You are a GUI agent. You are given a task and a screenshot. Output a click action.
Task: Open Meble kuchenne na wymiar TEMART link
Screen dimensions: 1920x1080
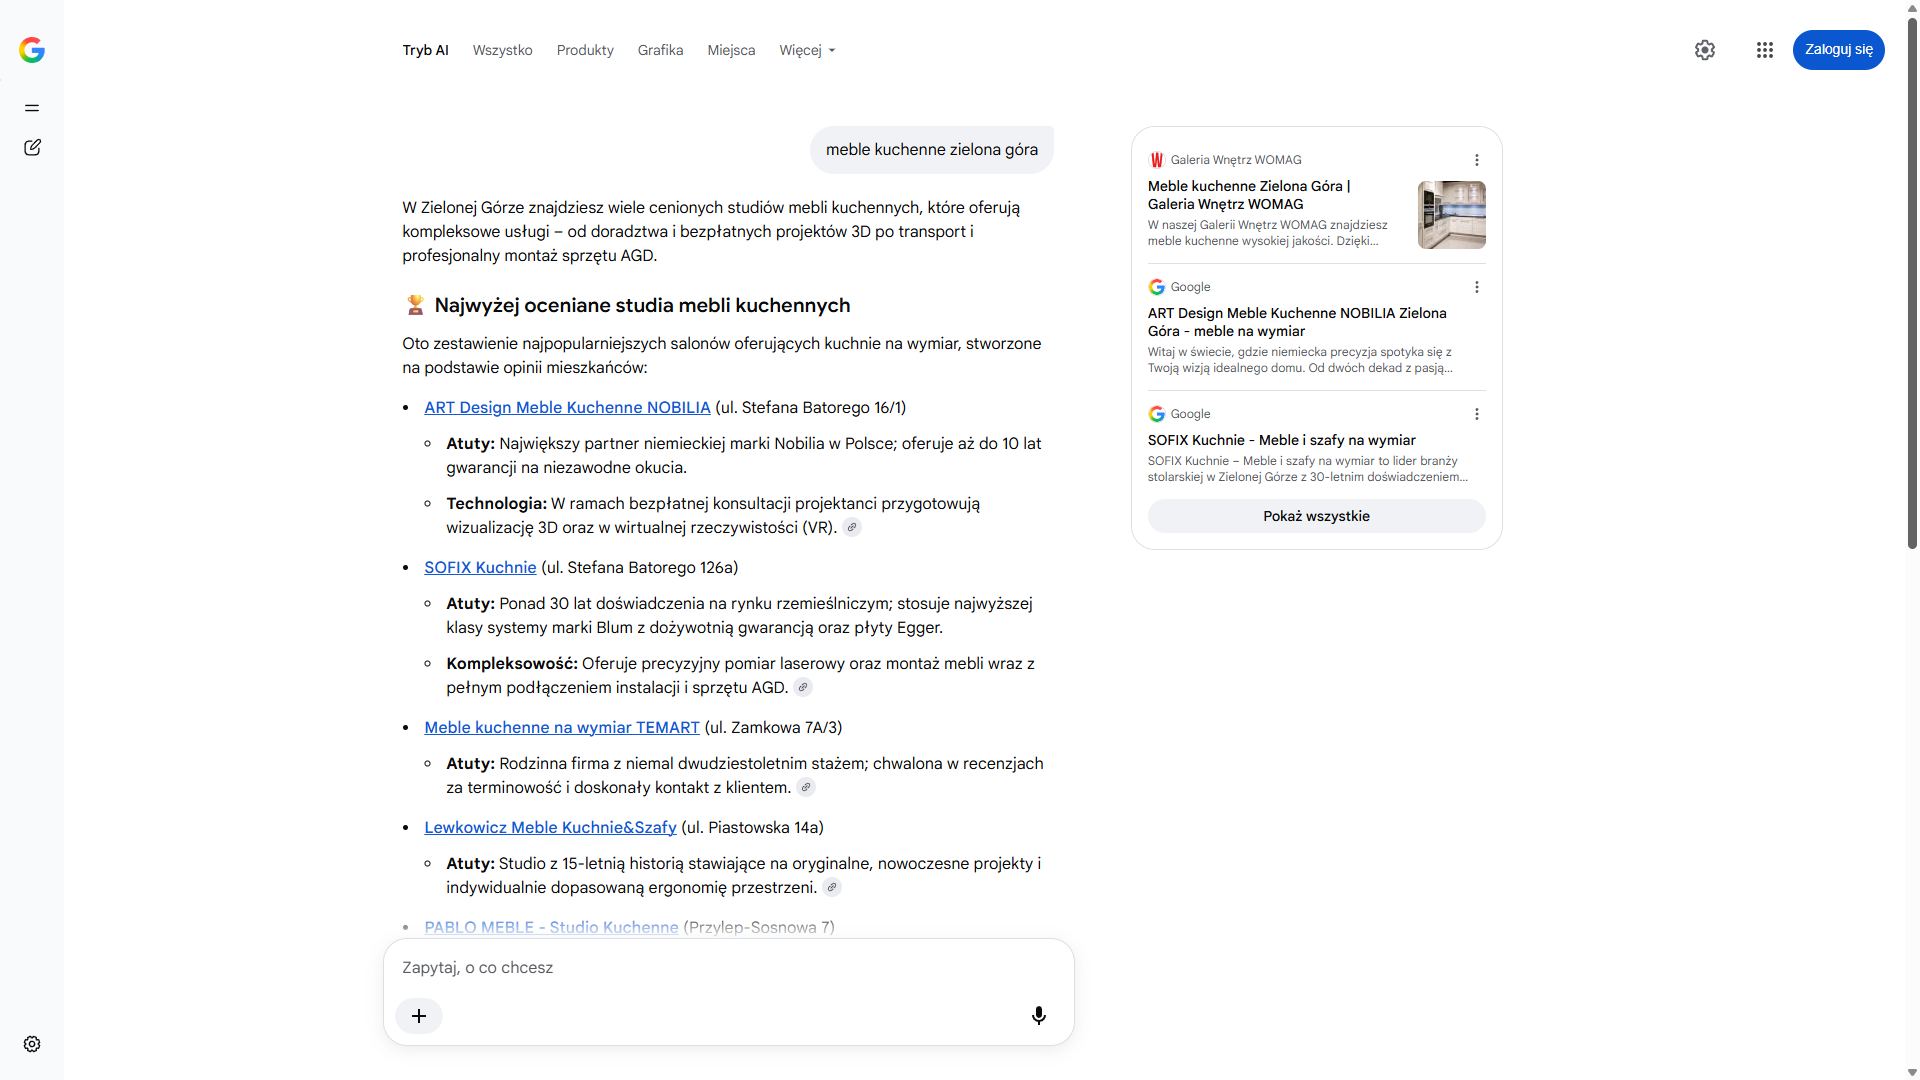point(562,728)
